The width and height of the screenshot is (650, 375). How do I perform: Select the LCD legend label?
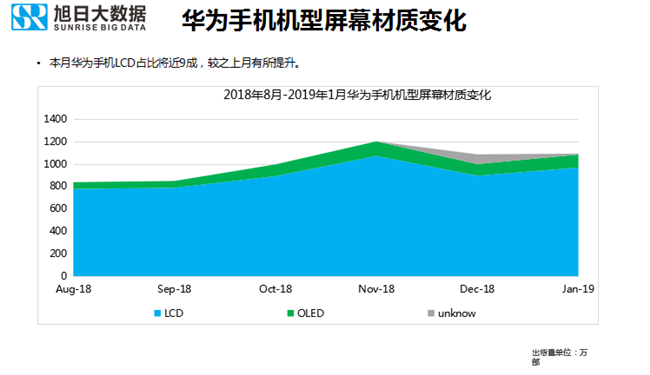tap(174, 313)
